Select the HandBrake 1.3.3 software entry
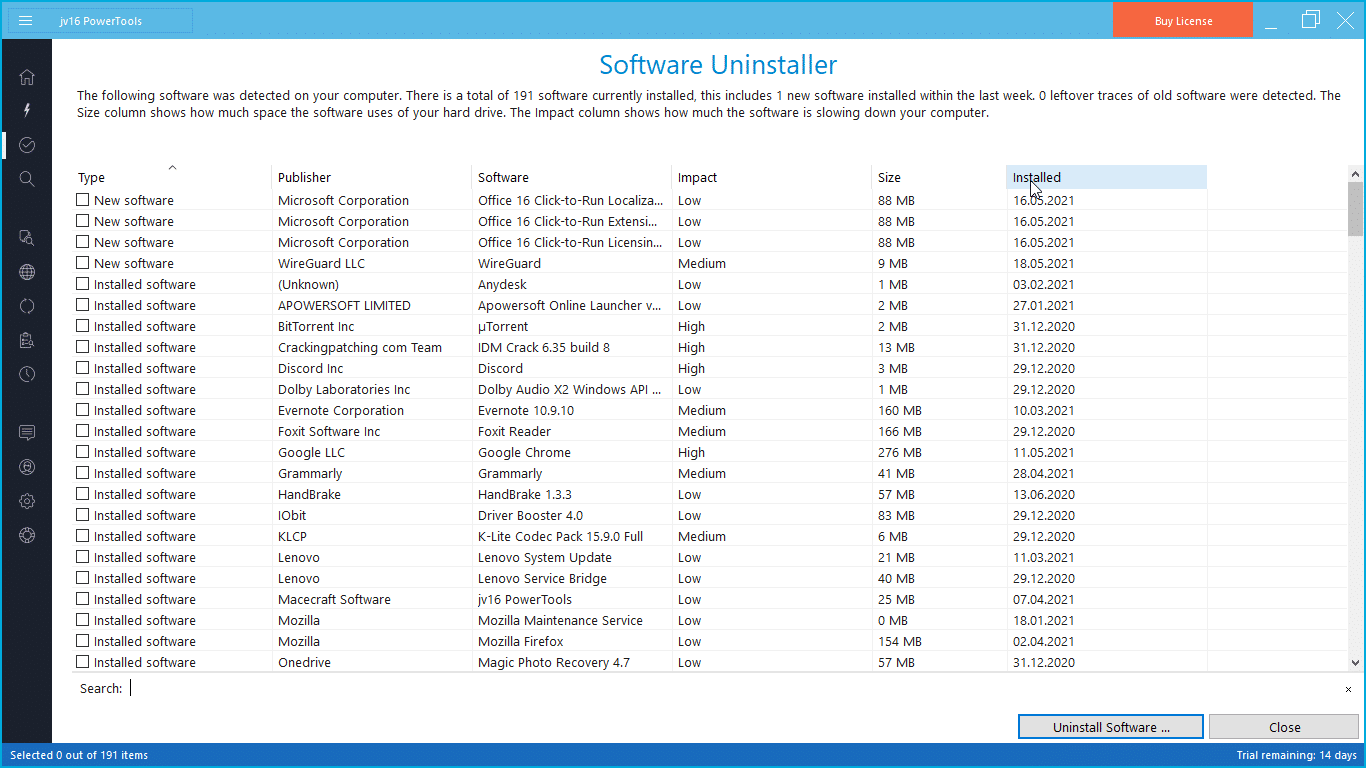This screenshot has height=768, width=1366. tap(525, 494)
